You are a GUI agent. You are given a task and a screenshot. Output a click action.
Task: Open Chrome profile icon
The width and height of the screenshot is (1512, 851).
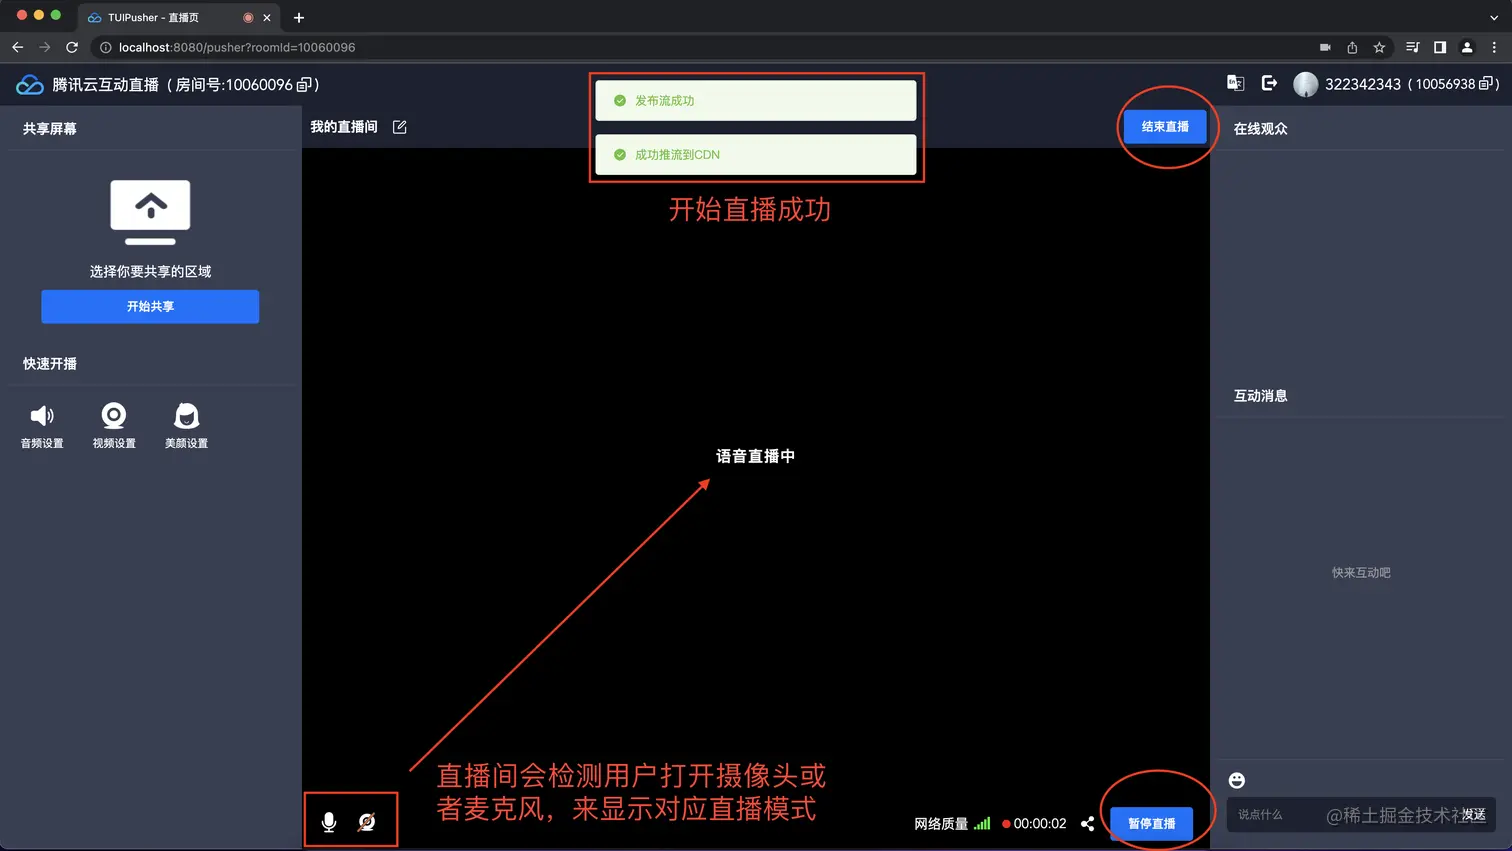tap(1467, 47)
